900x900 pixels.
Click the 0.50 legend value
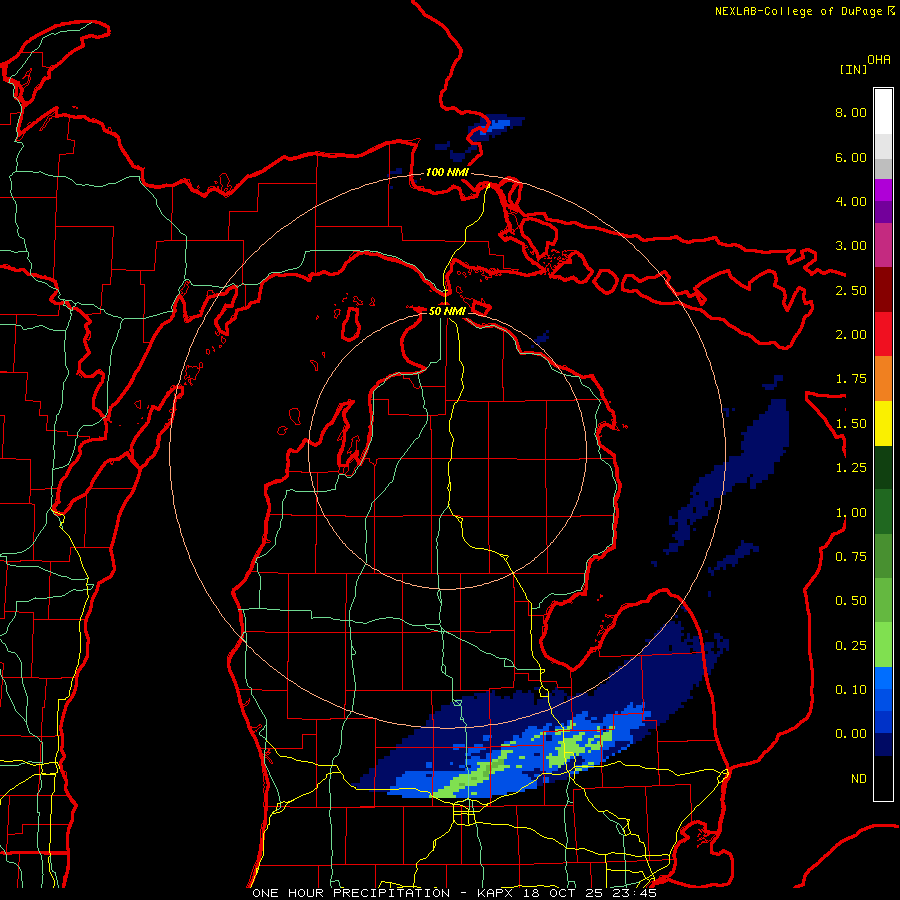(851, 601)
